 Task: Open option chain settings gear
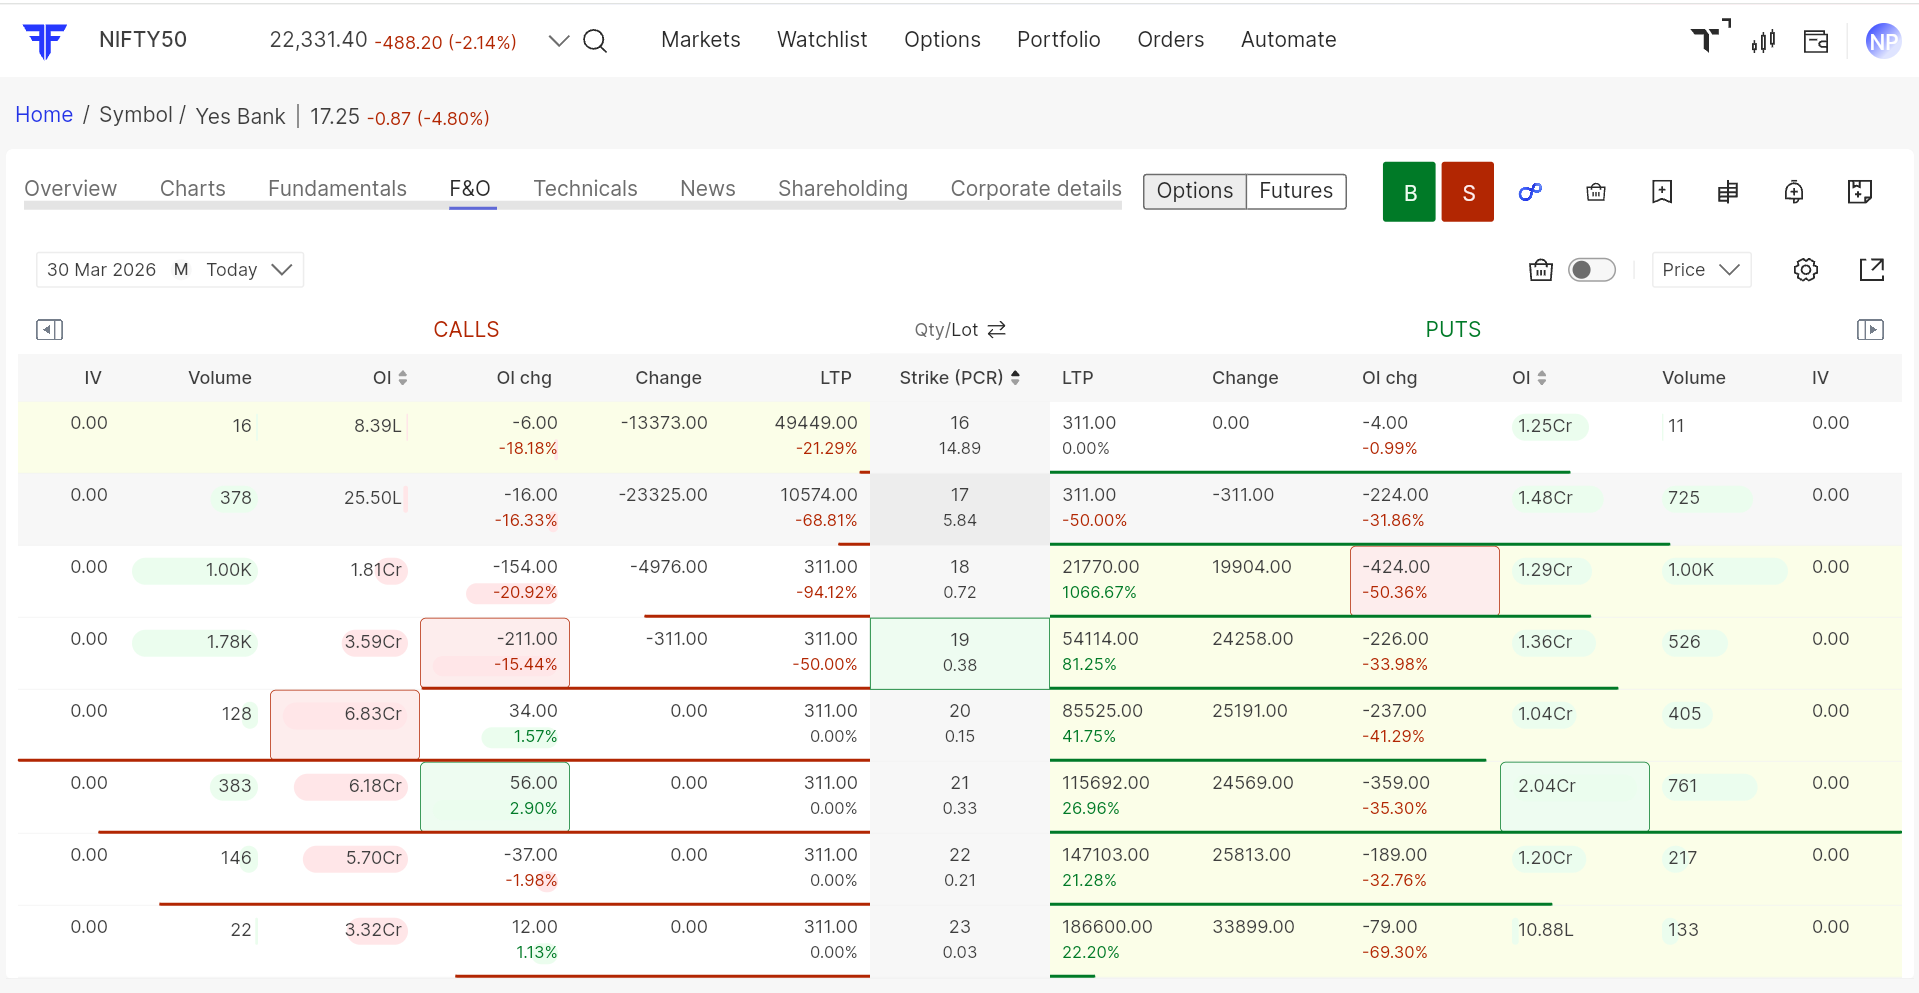click(1805, 270)
